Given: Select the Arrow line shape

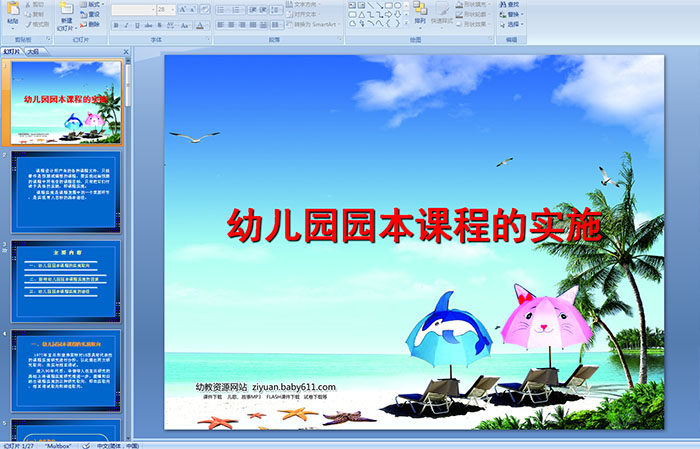Looking at the screenshot, I should pos(379,5).
